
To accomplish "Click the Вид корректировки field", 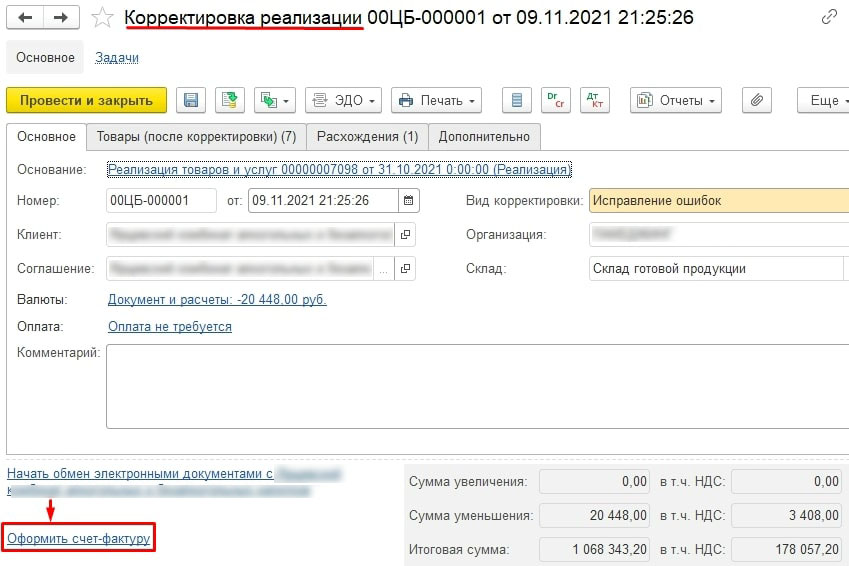I will 719,200.
